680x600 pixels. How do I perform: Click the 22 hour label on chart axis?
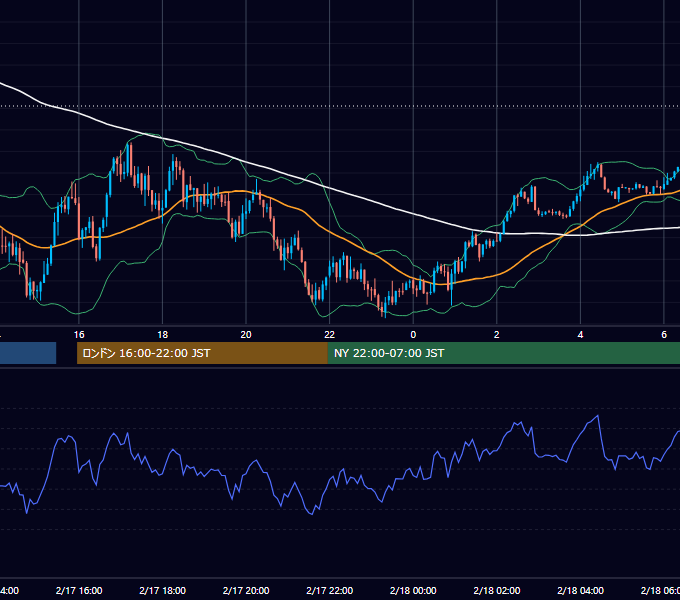[330, 335]
